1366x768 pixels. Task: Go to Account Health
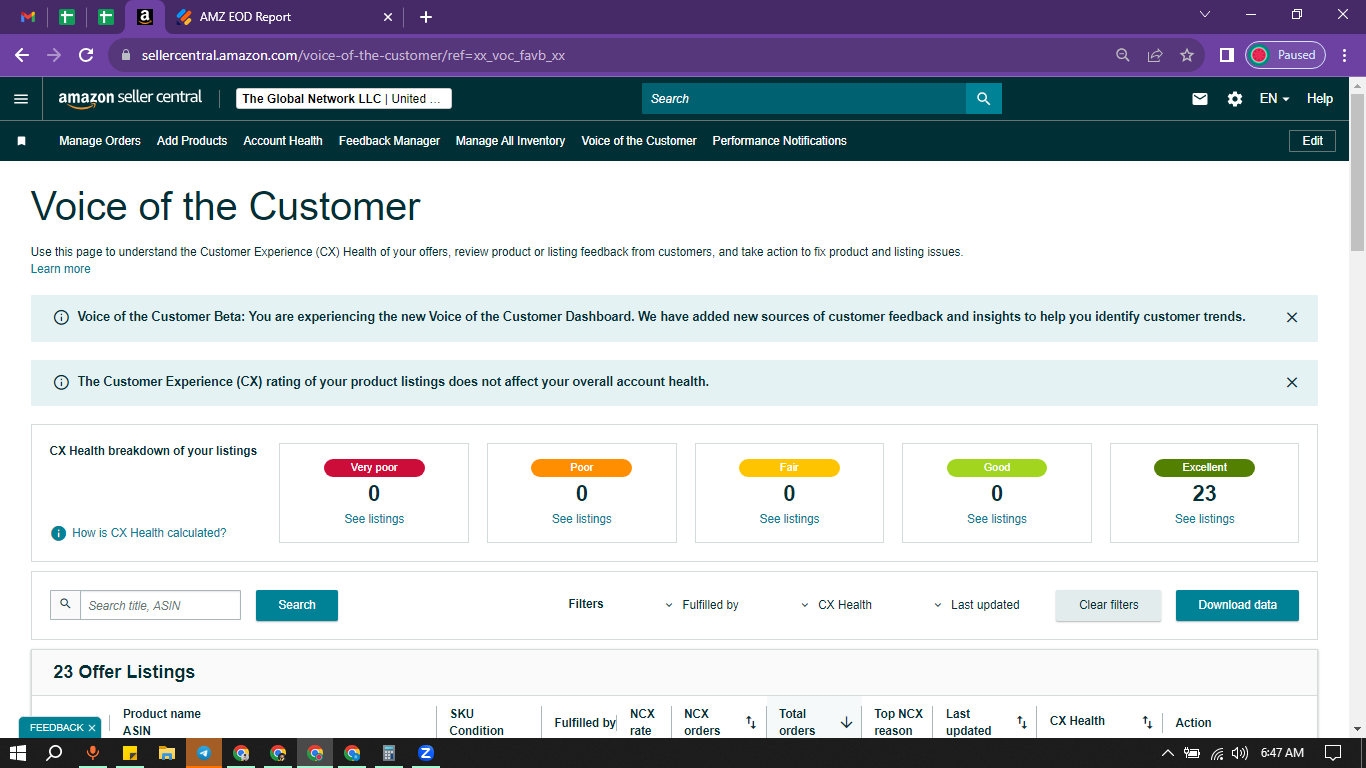[283, 141]
